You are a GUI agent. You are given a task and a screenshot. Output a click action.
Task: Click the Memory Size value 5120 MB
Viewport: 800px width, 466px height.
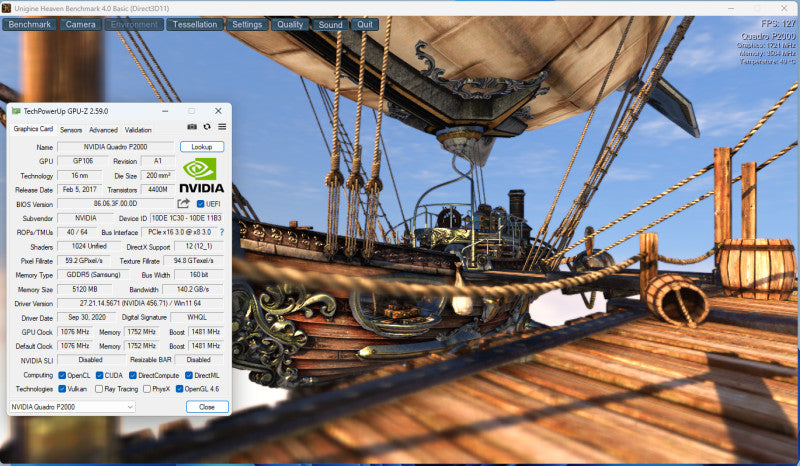[85, 289]
